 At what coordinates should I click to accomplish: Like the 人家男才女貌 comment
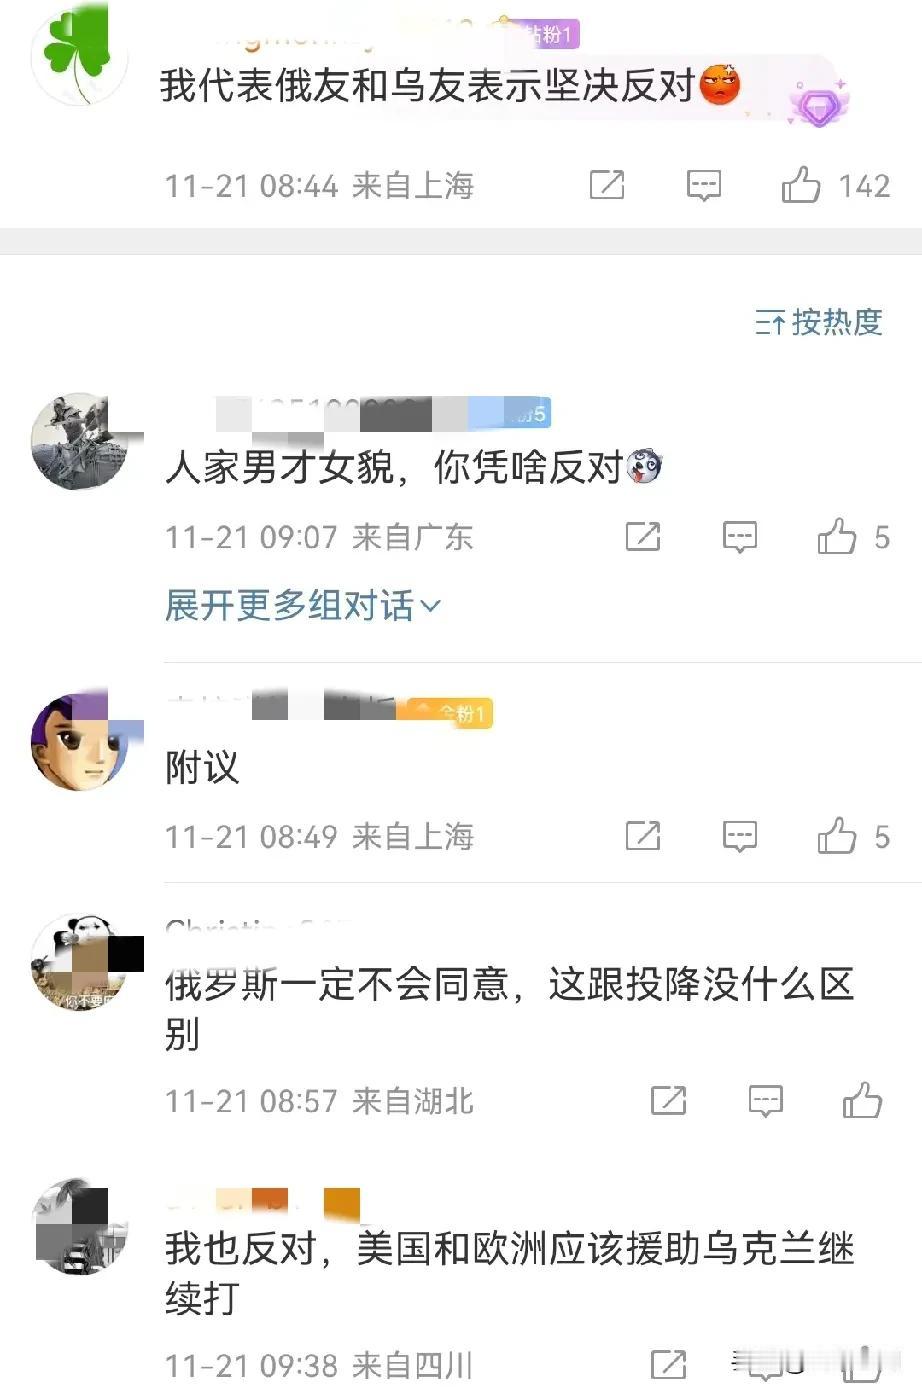point(837,537)
